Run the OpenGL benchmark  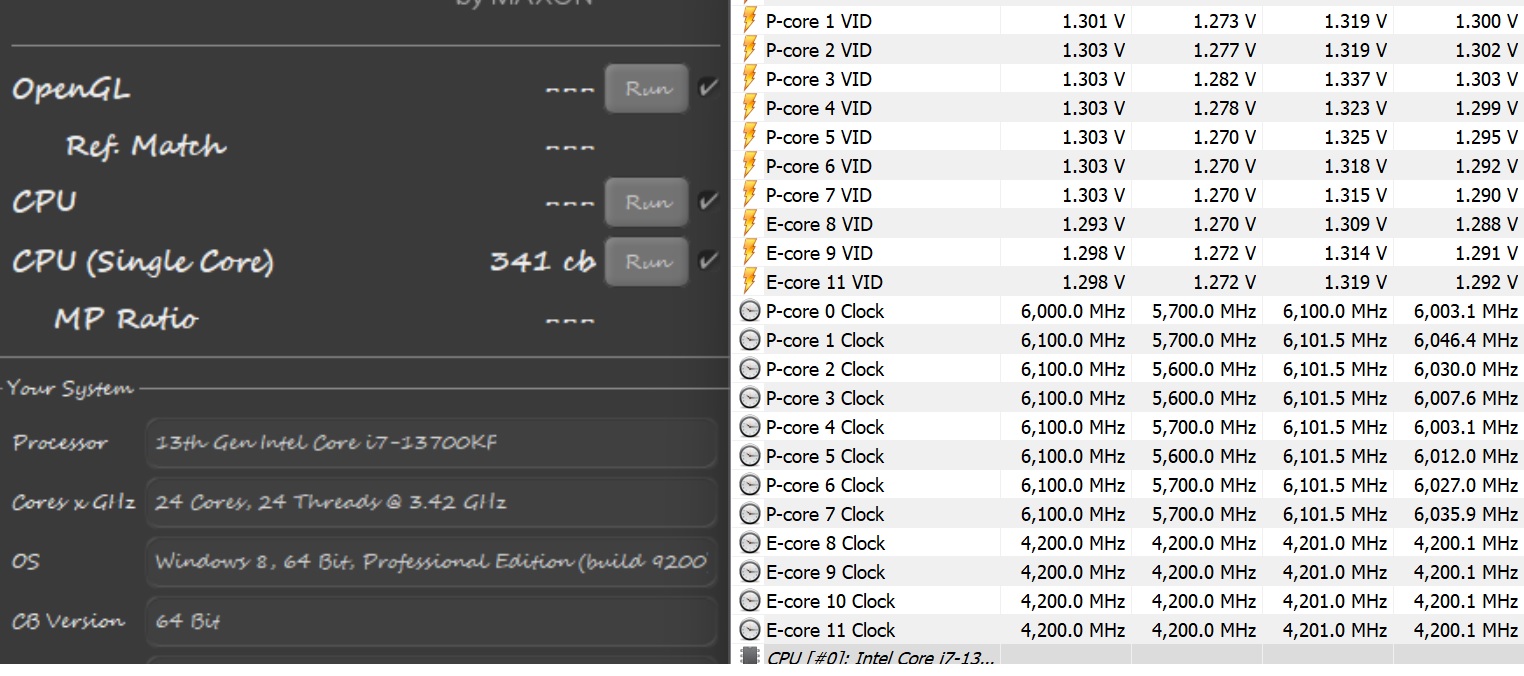[x=647, y=88]
